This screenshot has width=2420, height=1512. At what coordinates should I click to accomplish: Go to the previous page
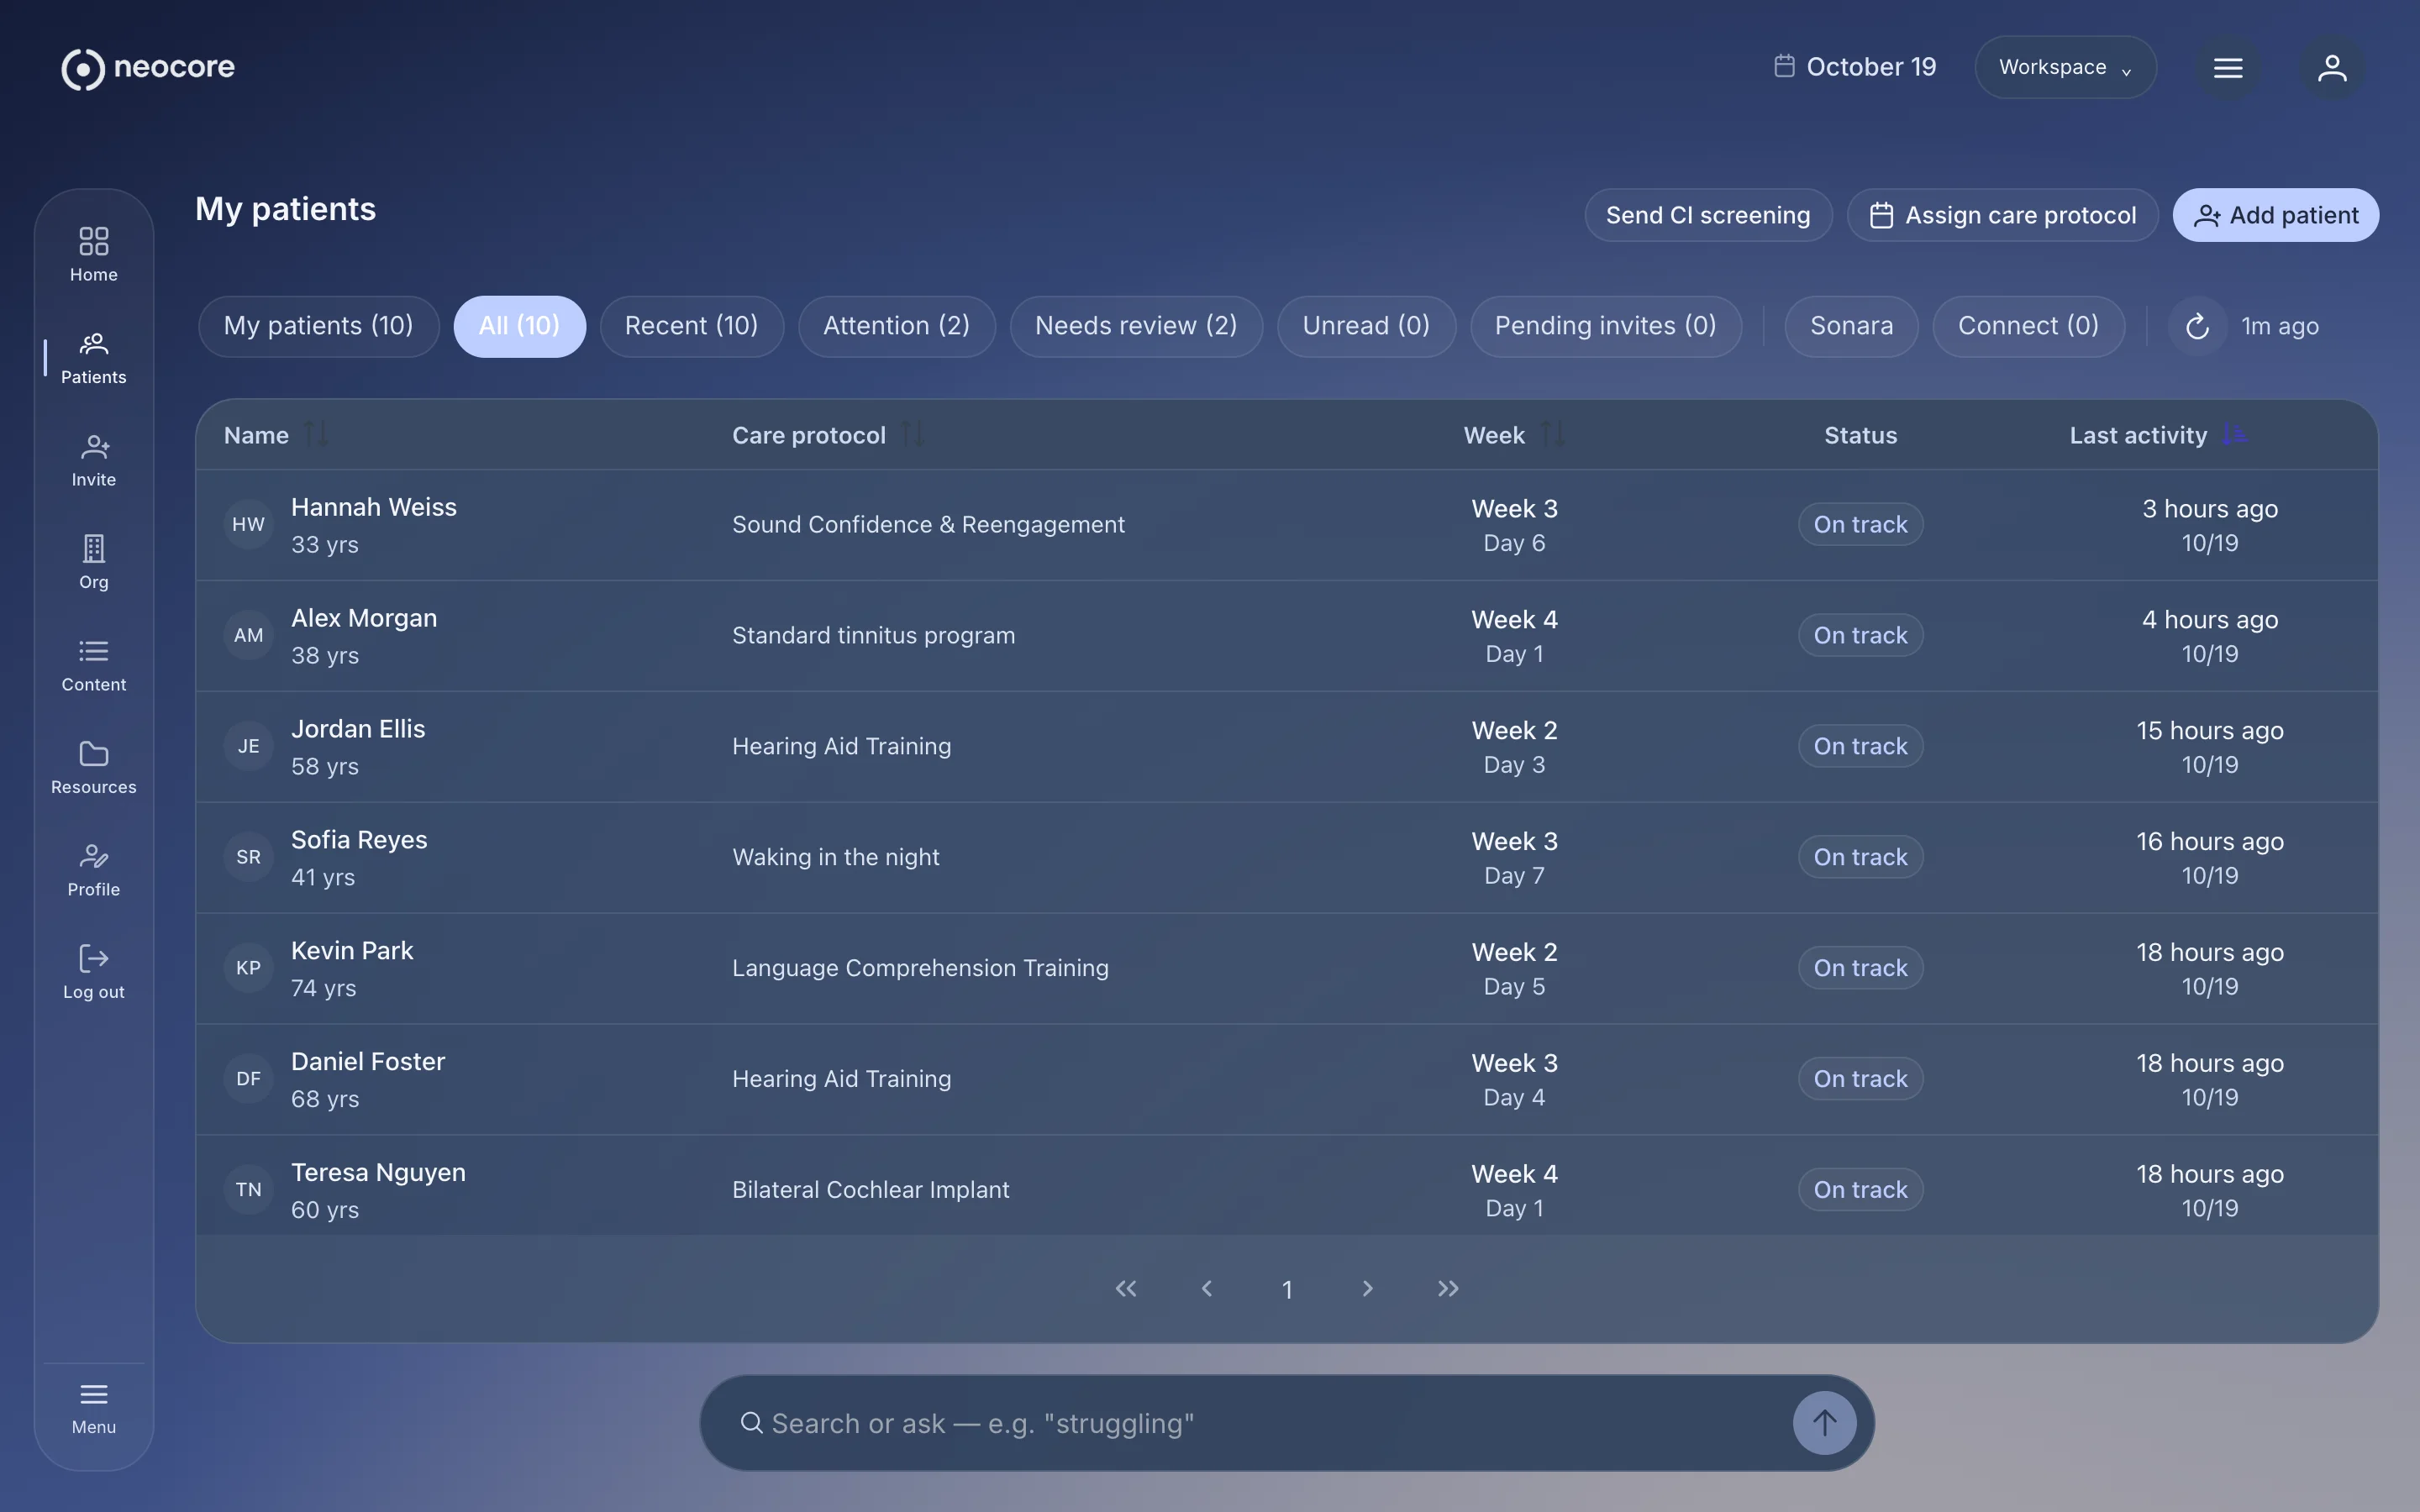1206,1288
